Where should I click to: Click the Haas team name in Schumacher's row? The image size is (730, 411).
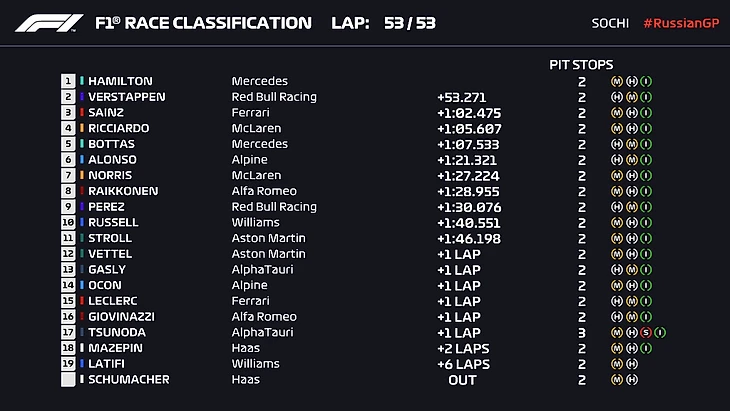click(x=245, y=380)
